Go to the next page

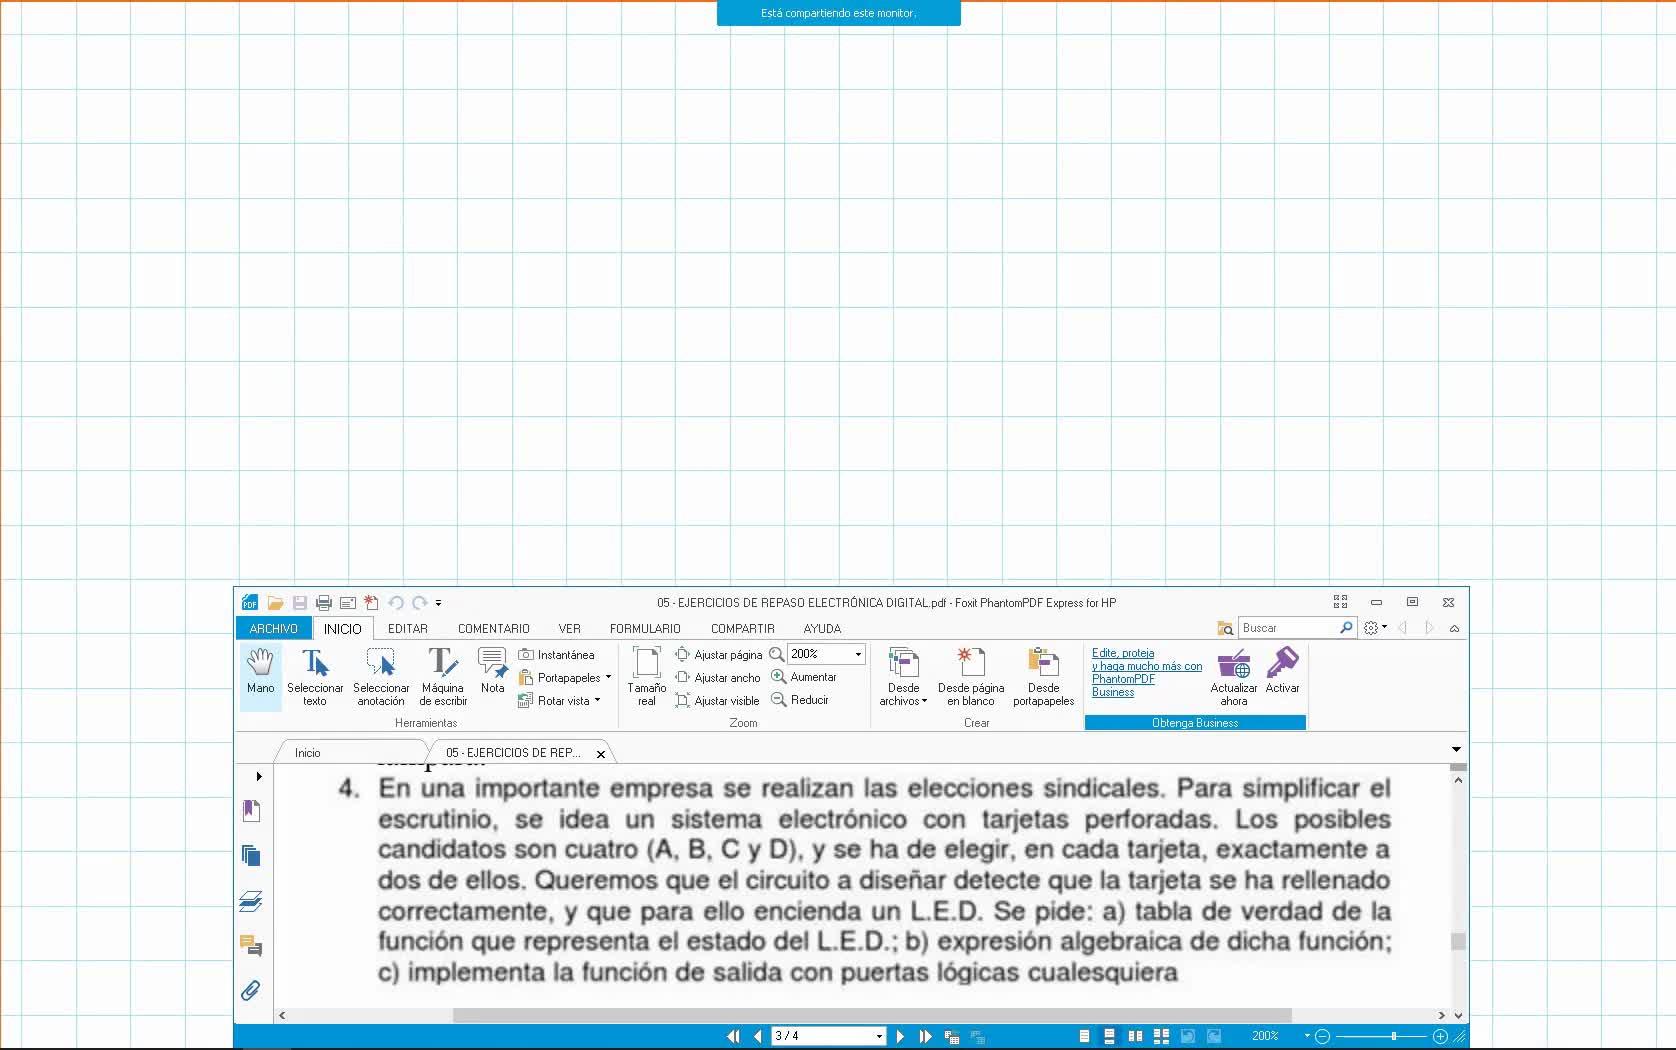coord(900,1037)
